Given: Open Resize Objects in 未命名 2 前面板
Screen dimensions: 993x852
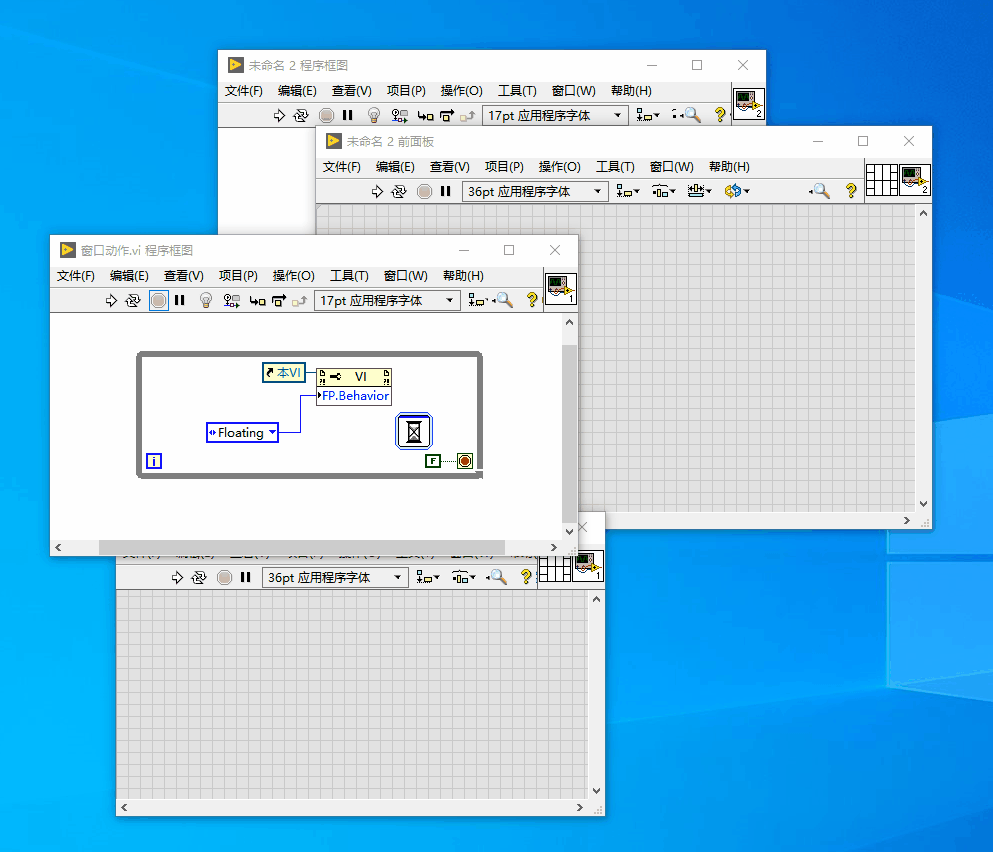Looking at the screenshot, I should click(699, 191).
